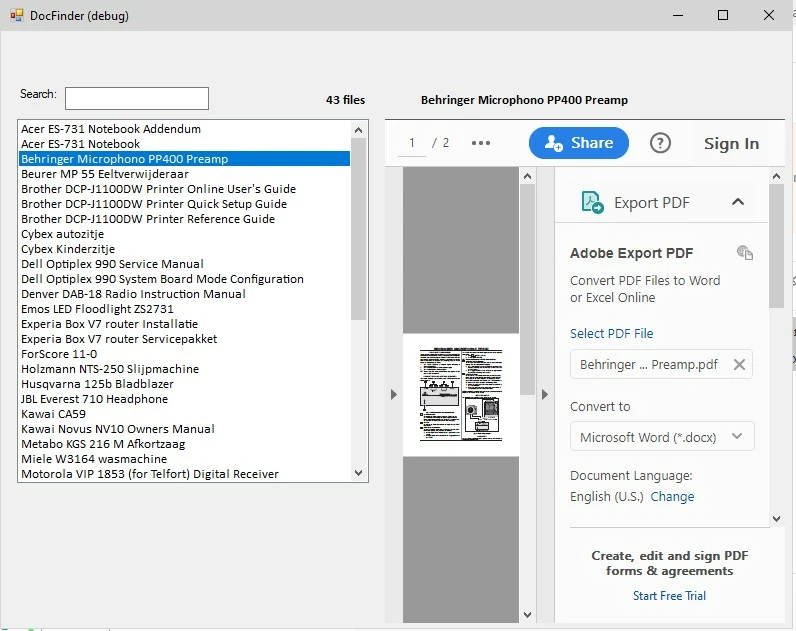Select Dell Optiplex 990 System Board Mode Configuration
The height and width of the screenshot is (631, 796).
click(x=184, y=279)
